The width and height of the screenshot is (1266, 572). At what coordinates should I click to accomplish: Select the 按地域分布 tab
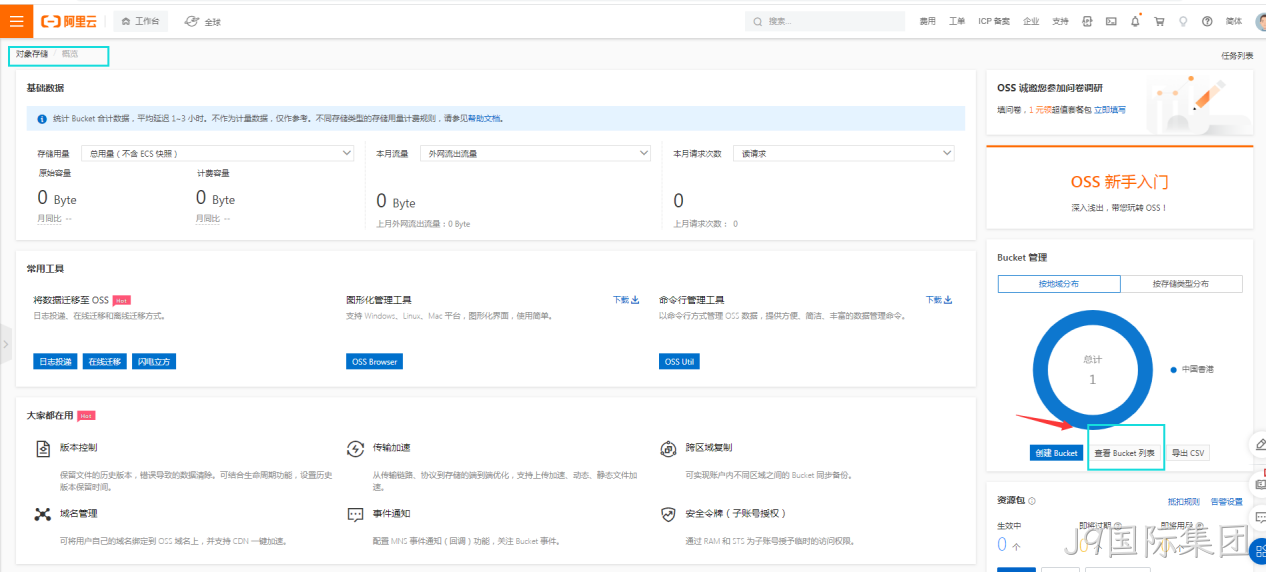(x=1059, y=284)
